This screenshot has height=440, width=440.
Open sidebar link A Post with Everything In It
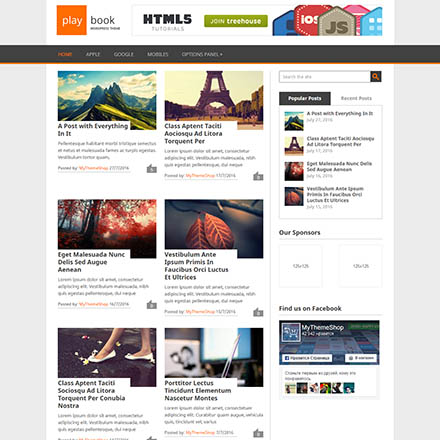(340, 114)
